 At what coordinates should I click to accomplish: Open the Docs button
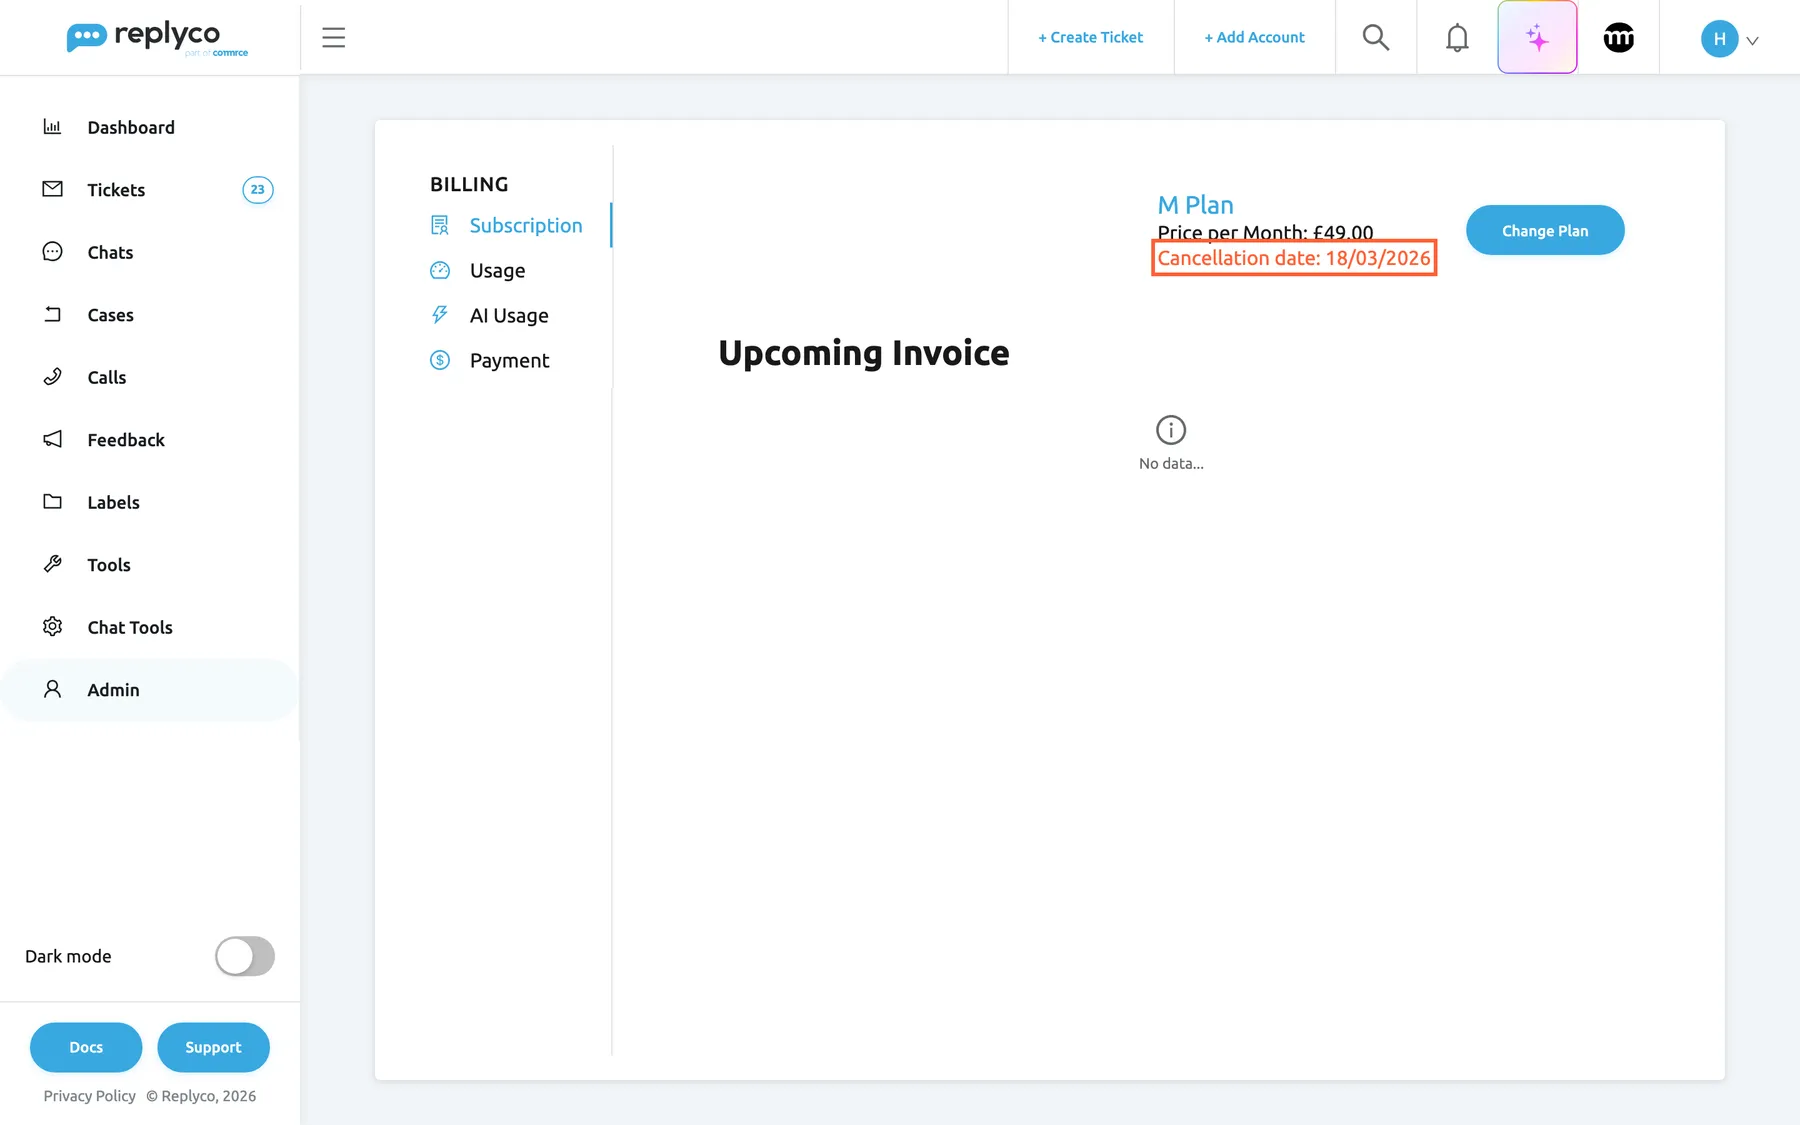pos(86,1047)
